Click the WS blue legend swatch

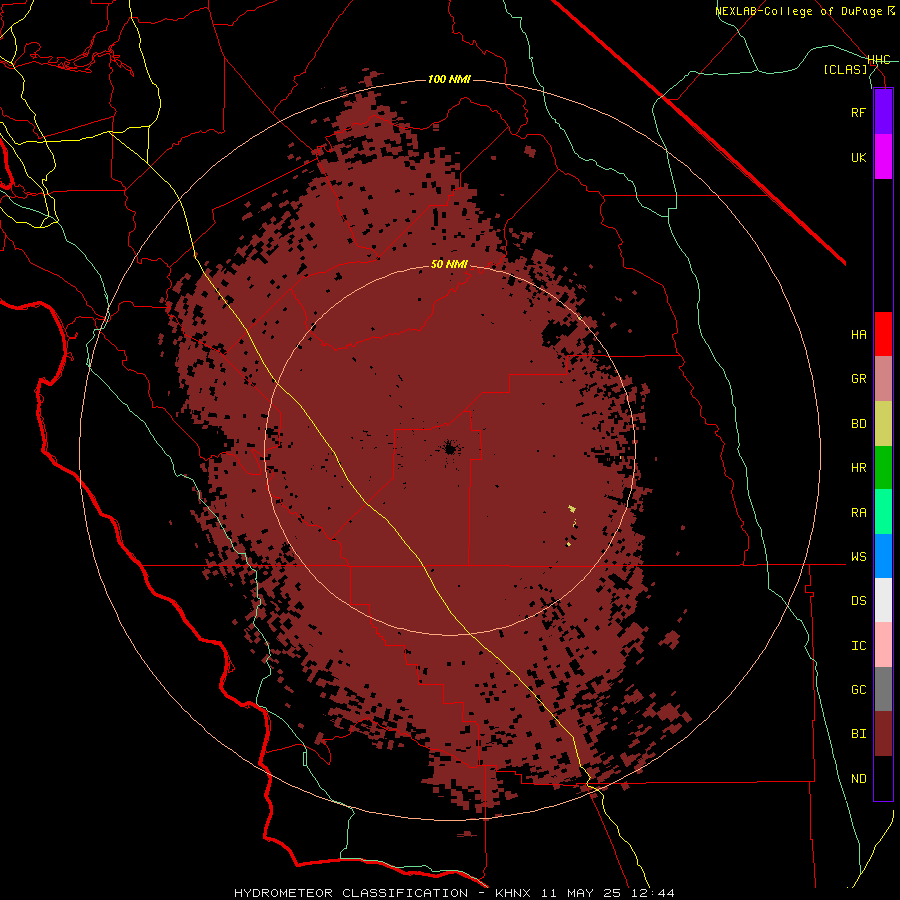883,556
